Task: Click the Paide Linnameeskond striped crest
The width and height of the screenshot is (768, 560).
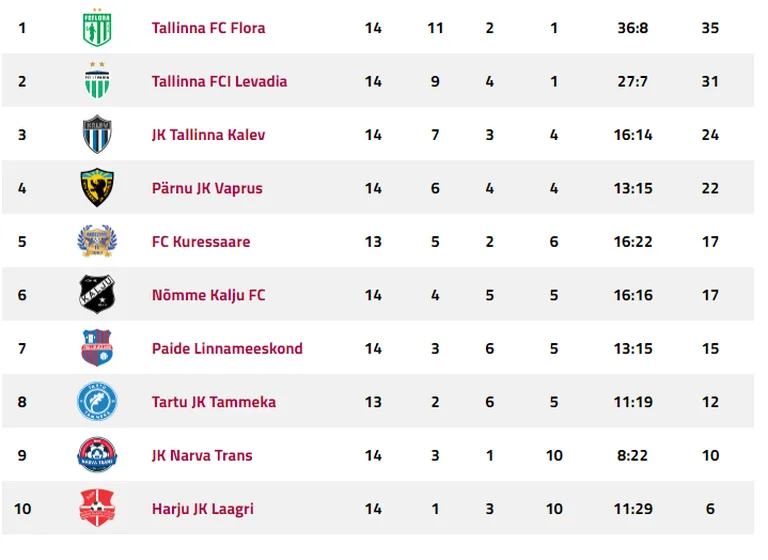Action: (x=97, y=347)
